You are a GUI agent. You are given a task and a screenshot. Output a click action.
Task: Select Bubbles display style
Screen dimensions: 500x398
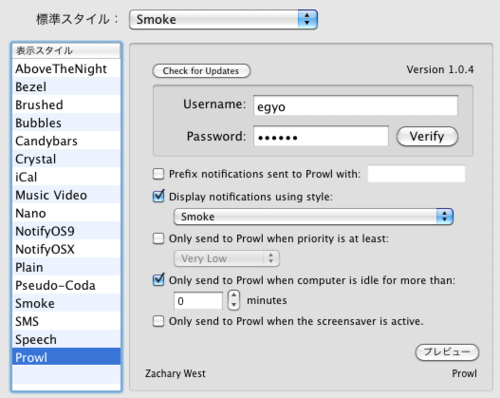point(66,123)
